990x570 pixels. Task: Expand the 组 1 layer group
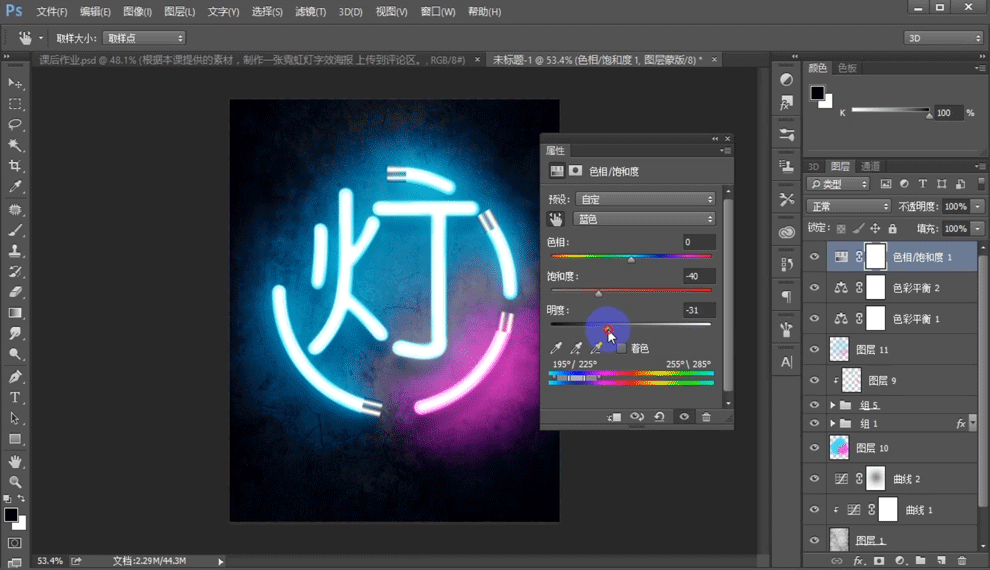833,424
